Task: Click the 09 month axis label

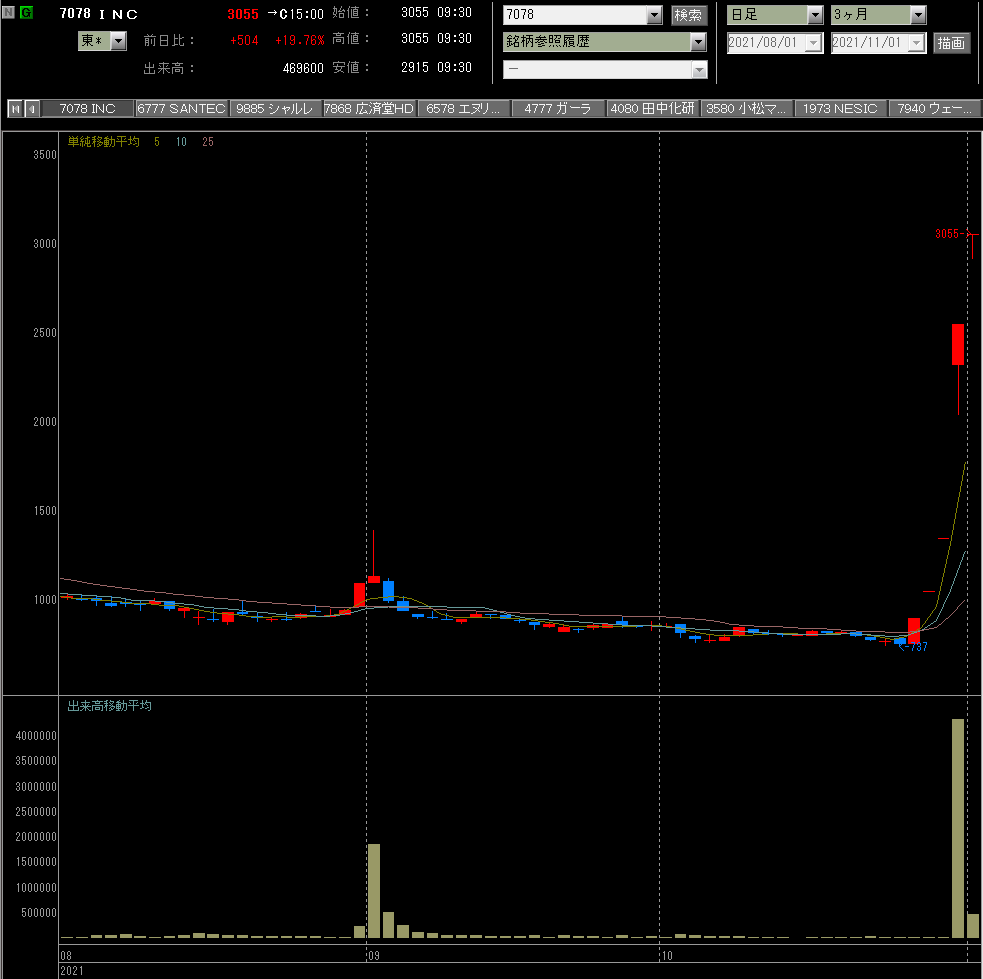Action: 374,956
